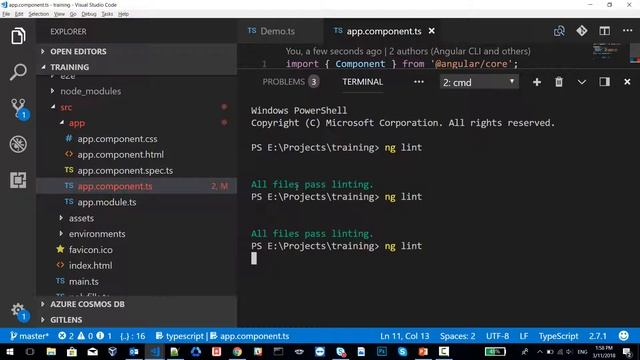This screenshot has width=640, height=360.
Task: Open the File menu
Action: pyautogui.click(x=6, y=14)
